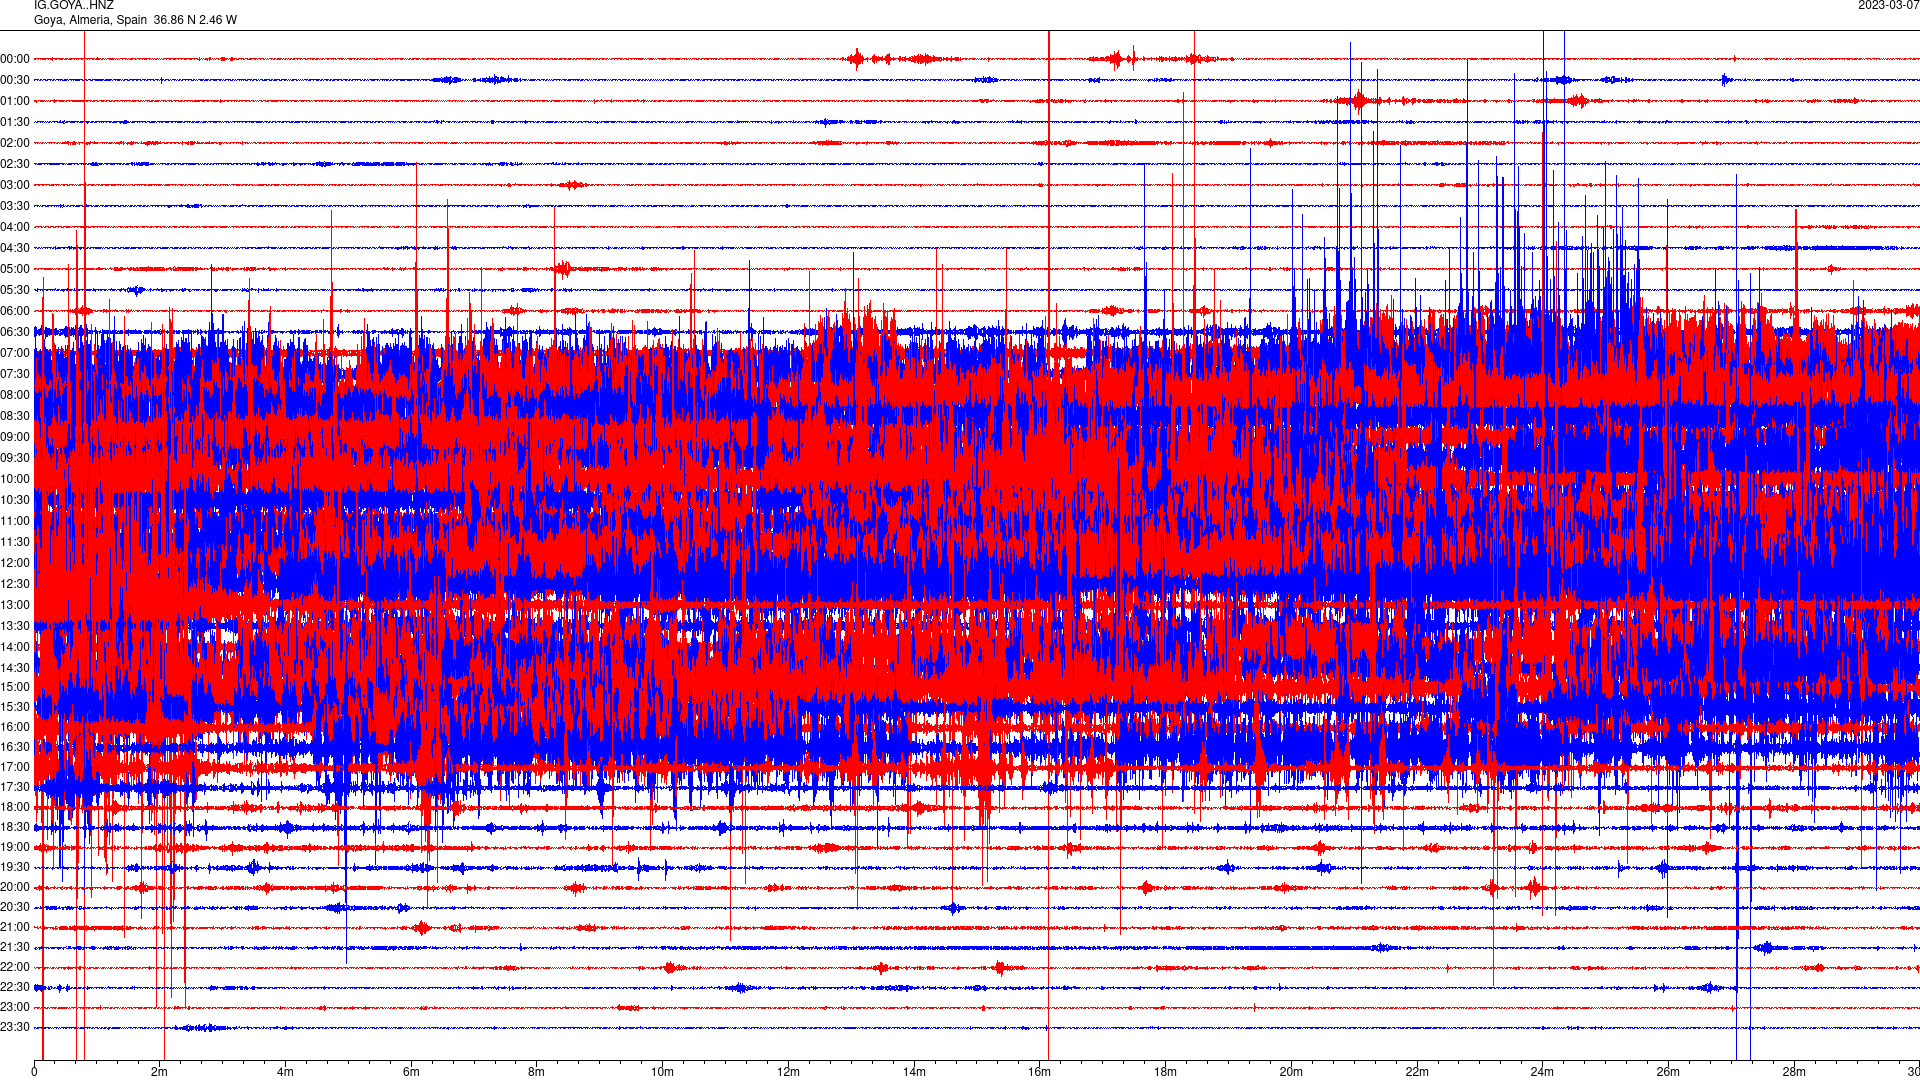
Task: Select the 17:00 time row label
Action: 15,767
